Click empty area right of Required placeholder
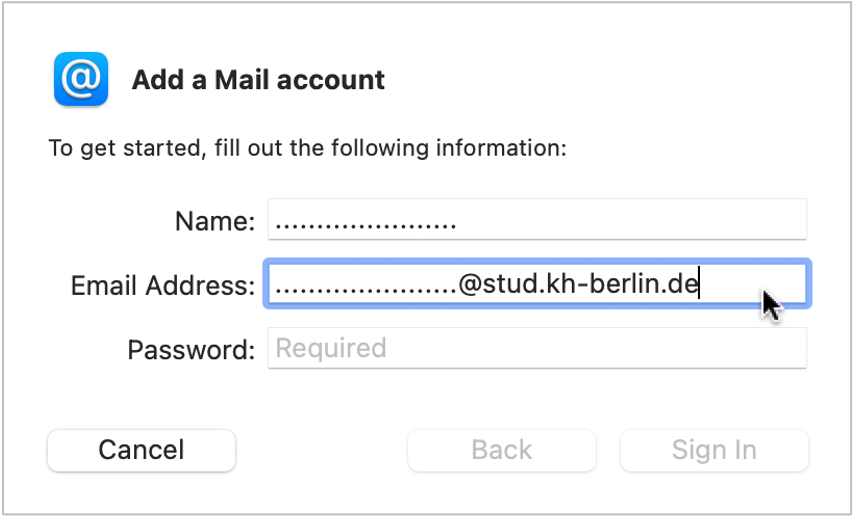This screenshot has height=516, width=854. tap(596, 348)
